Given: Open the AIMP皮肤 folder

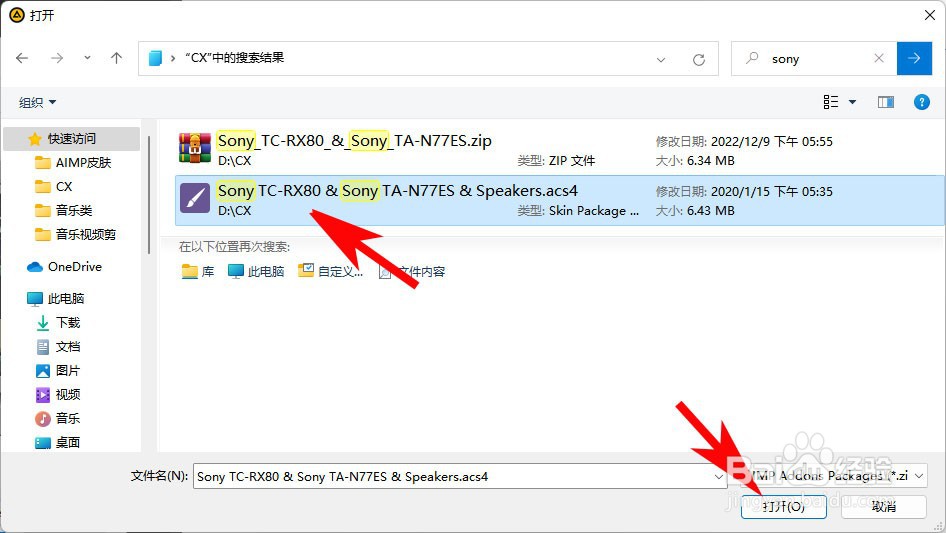Looking at the screenshot, I should coord(74,162).
